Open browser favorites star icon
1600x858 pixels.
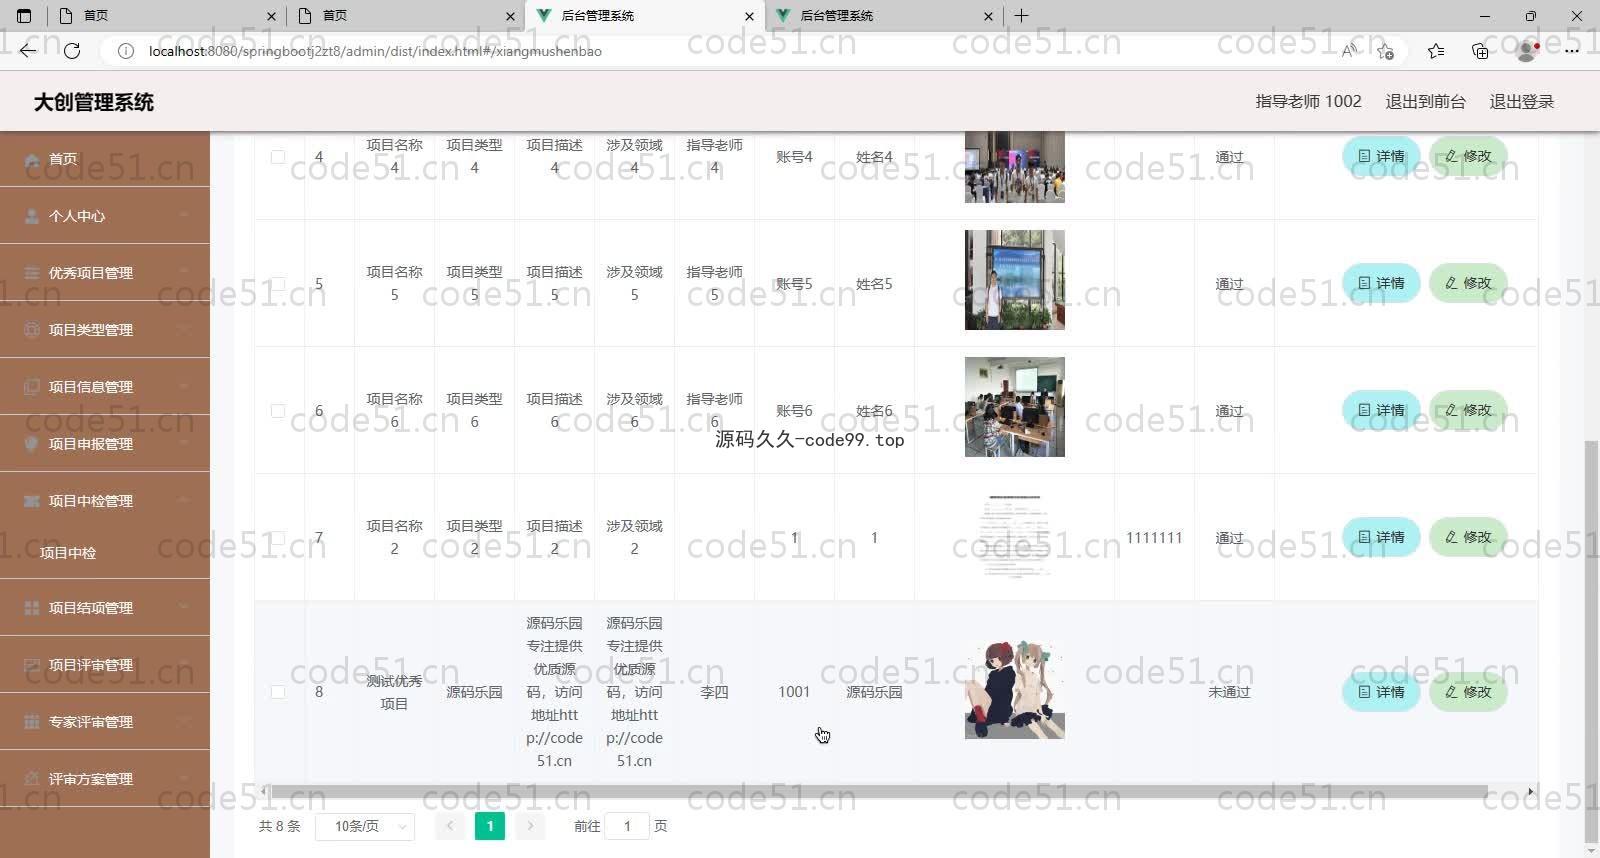[1436, 51]
